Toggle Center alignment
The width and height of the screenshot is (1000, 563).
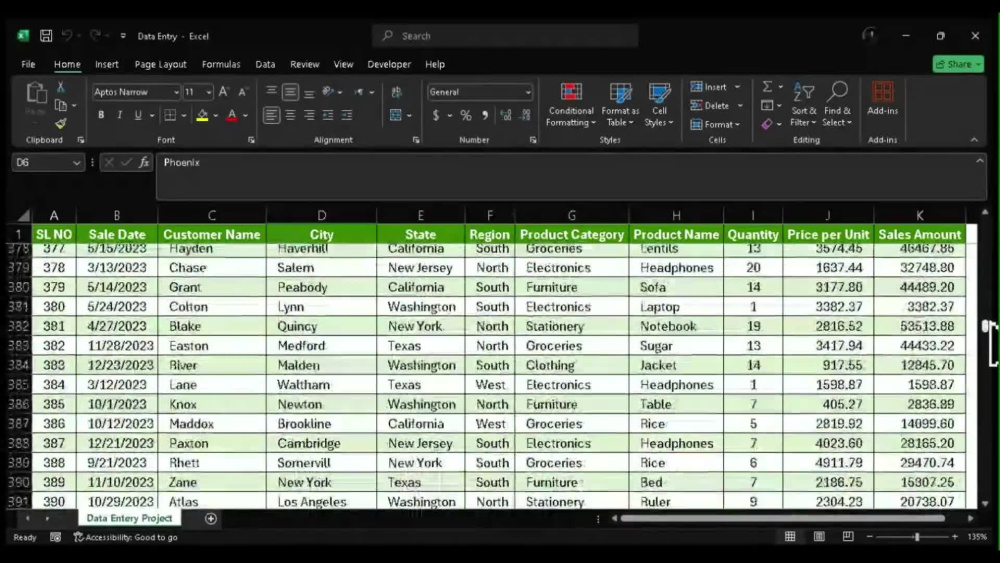tap(290, 115)
